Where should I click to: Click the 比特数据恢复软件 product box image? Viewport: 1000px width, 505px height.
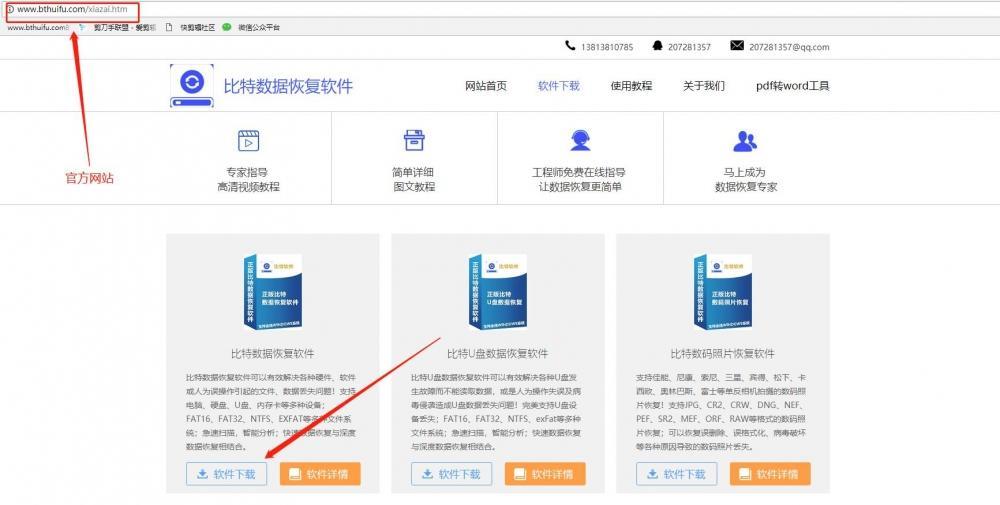pyautogui.click(x=272, y=292)
